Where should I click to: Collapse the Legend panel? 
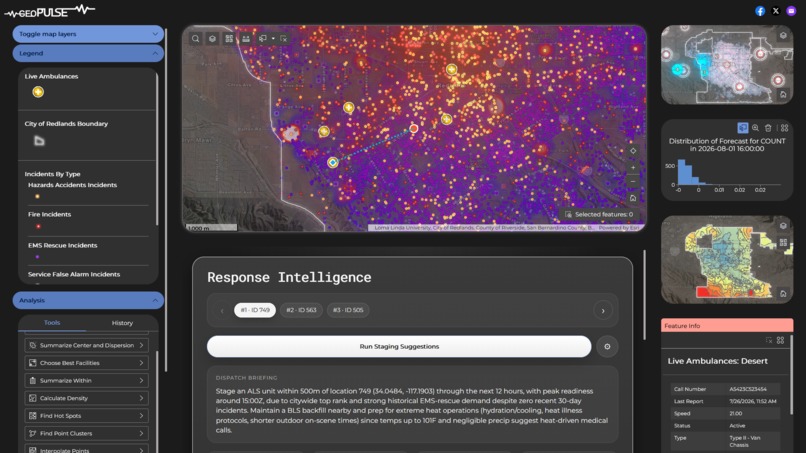click(88, 53)
